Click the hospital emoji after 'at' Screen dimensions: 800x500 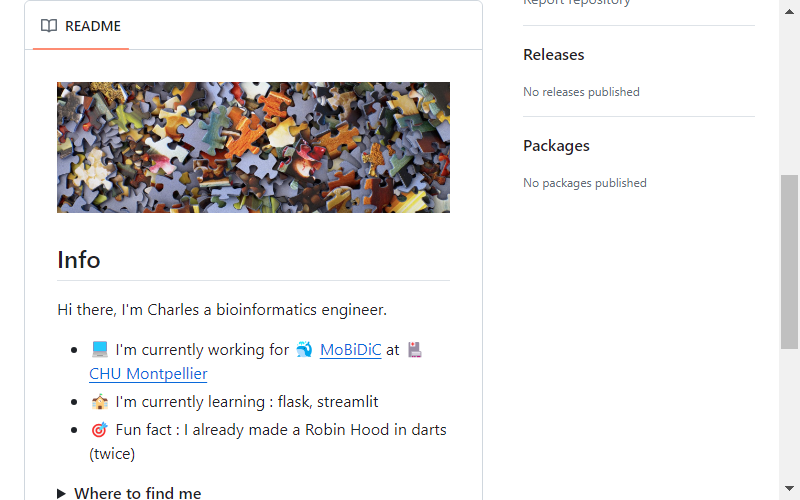click(x=415, y=350)
